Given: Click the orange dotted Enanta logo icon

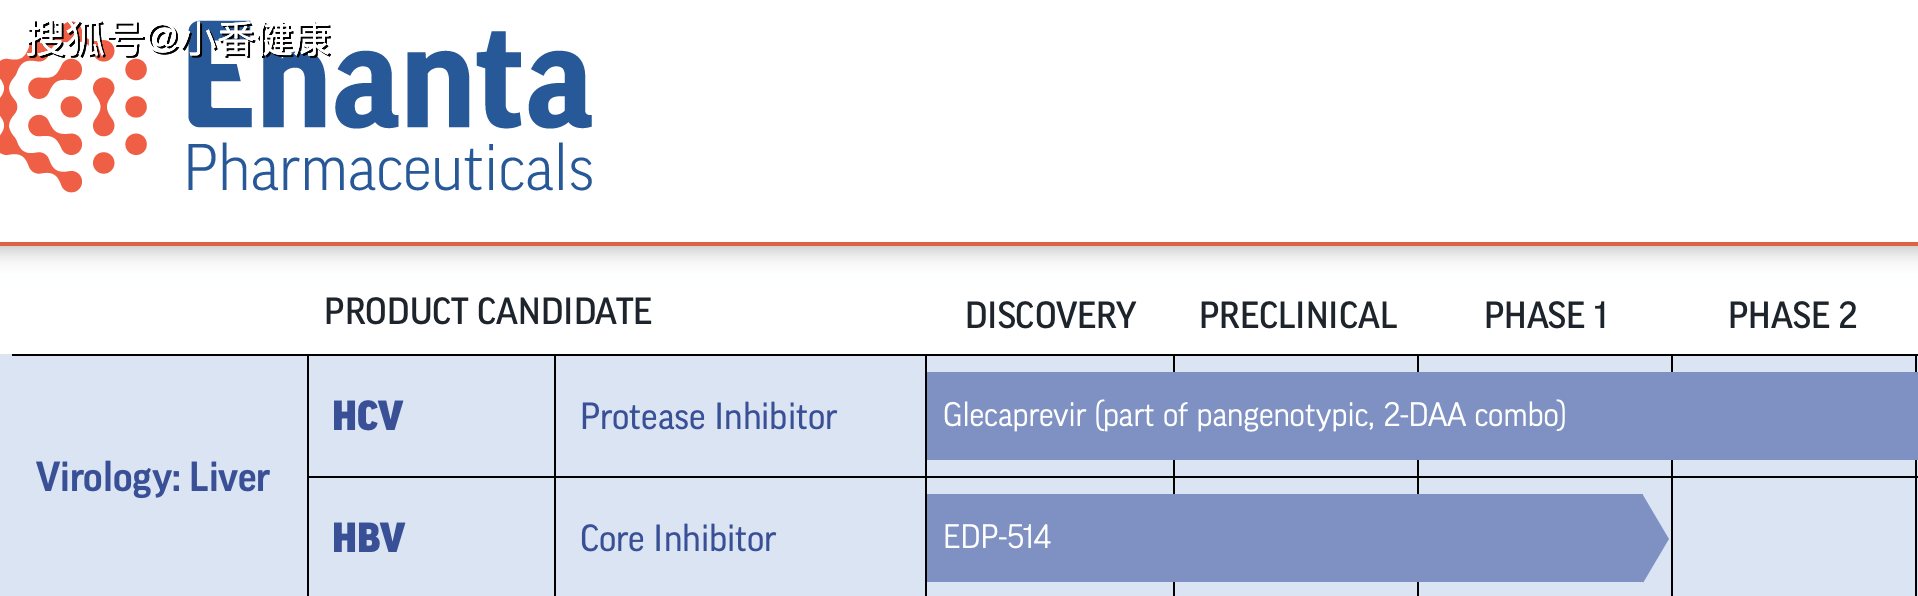Looking at the screenshot, I should coord(72,112).
